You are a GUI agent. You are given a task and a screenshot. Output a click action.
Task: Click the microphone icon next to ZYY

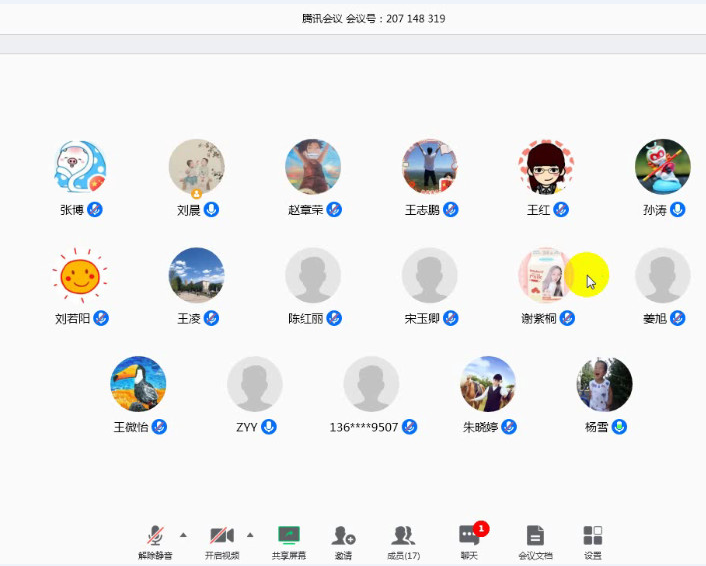[x=268, y=427]
